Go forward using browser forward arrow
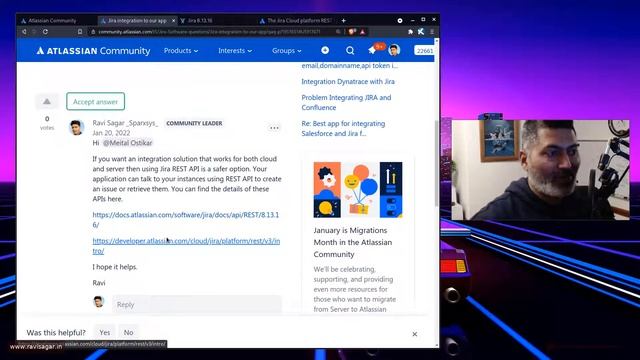640x360 pixels. 34,31
